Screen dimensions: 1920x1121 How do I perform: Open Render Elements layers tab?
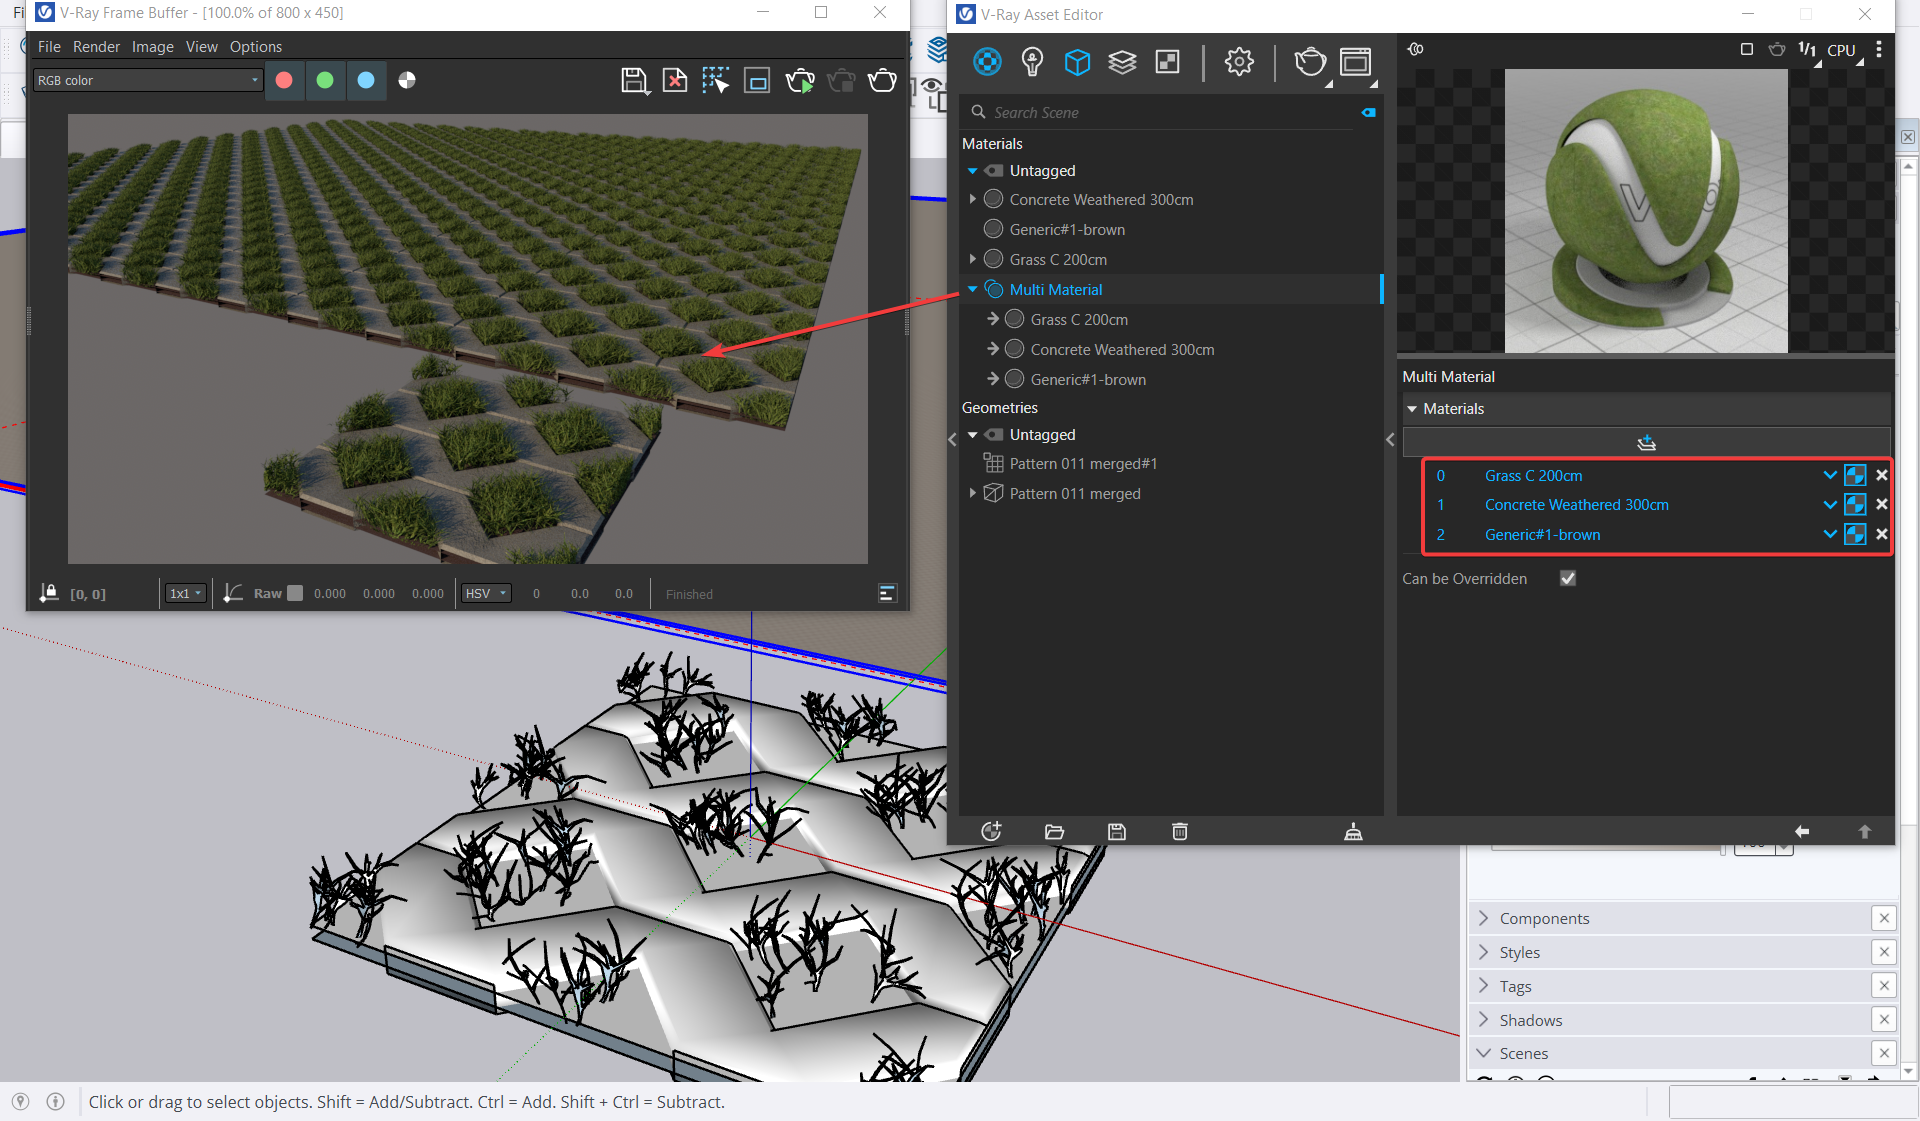pos(1122,62)
